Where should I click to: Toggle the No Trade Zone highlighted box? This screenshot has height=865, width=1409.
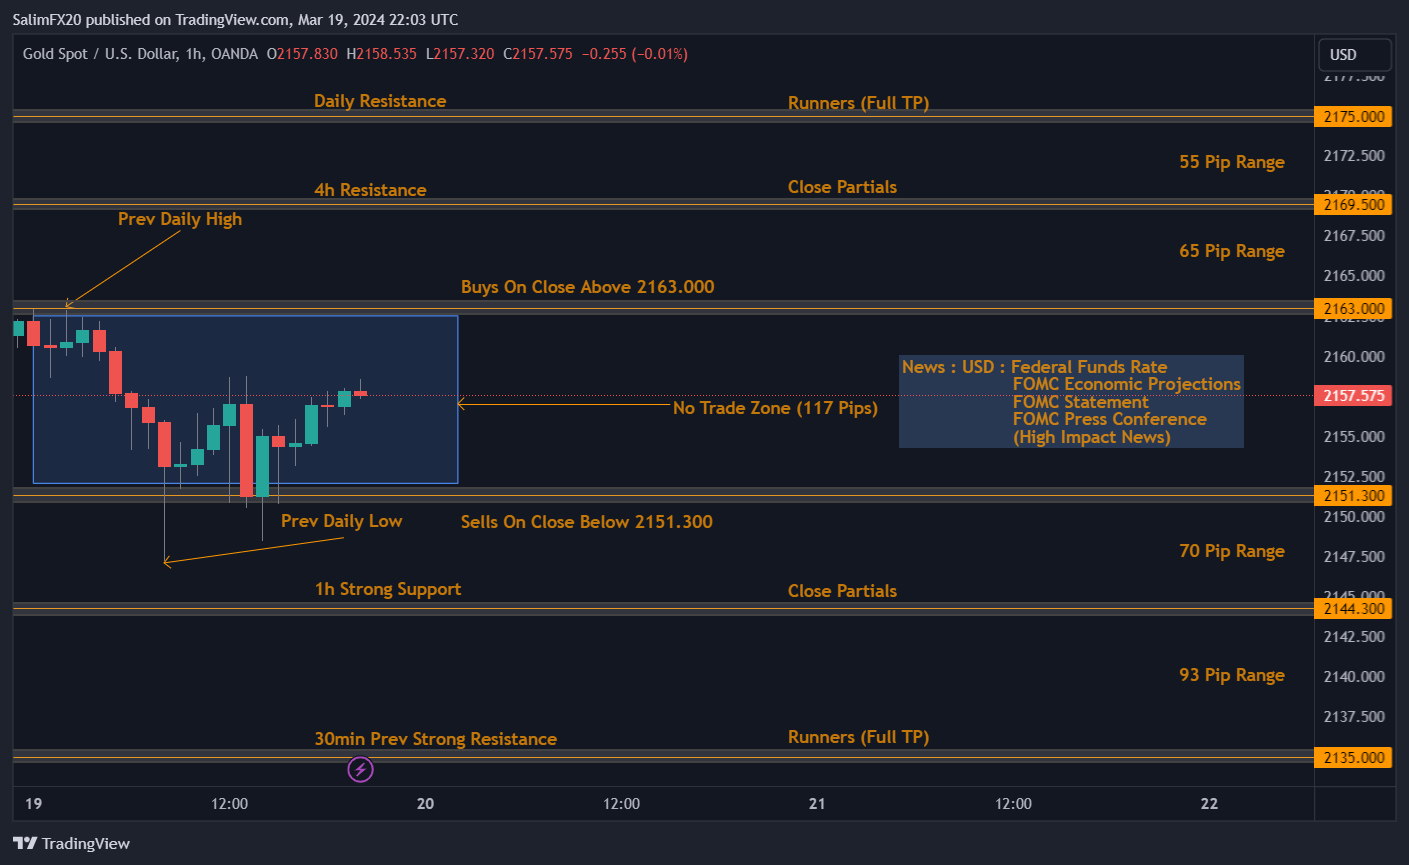[245, 400]
